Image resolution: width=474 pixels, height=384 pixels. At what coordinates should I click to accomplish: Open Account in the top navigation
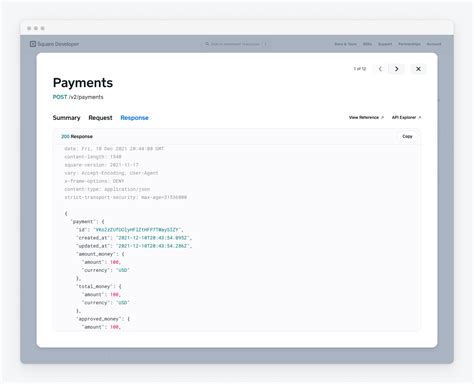(x=434, y=44)
